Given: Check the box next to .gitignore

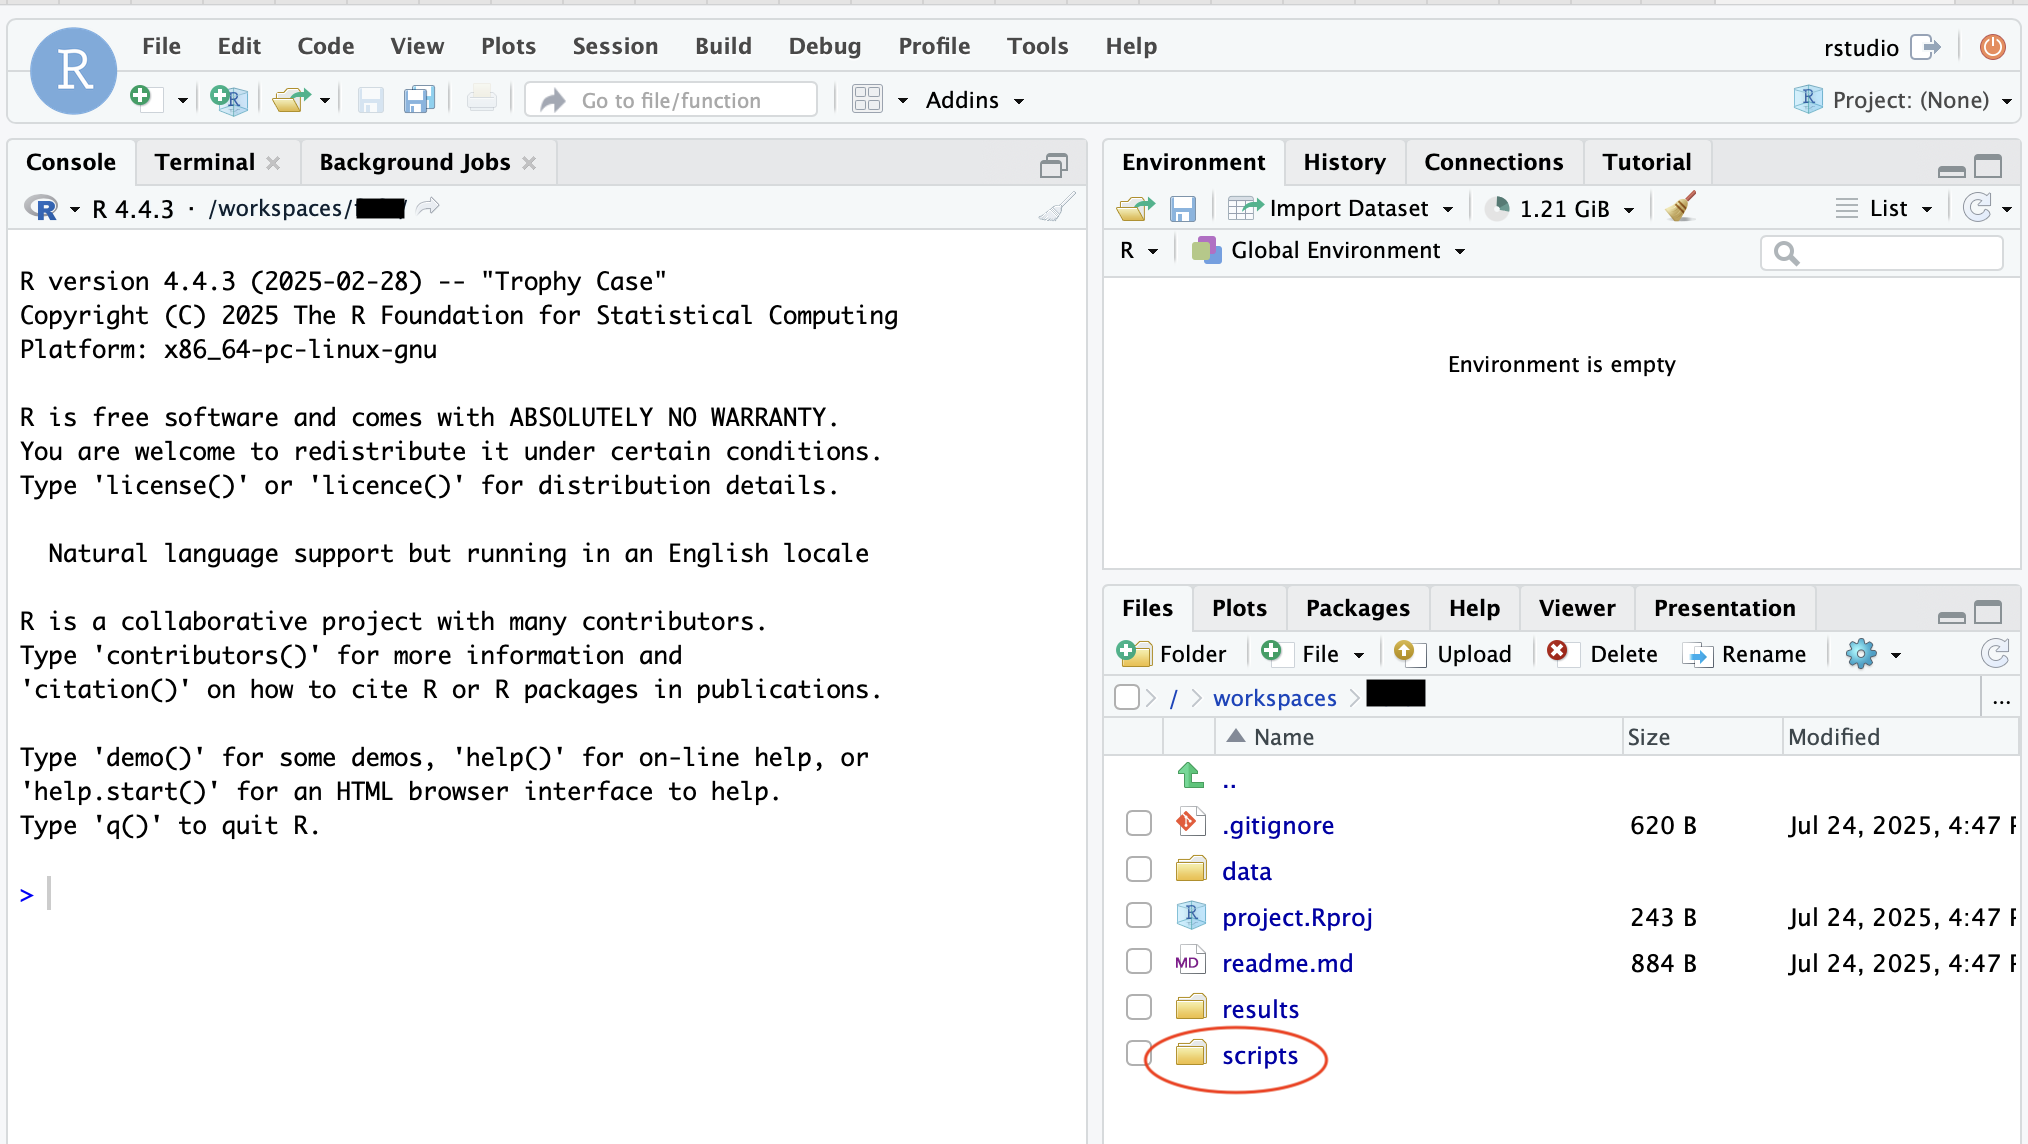Looking at the screenshot, I should pyautogui.click(x=1139, y=823).
